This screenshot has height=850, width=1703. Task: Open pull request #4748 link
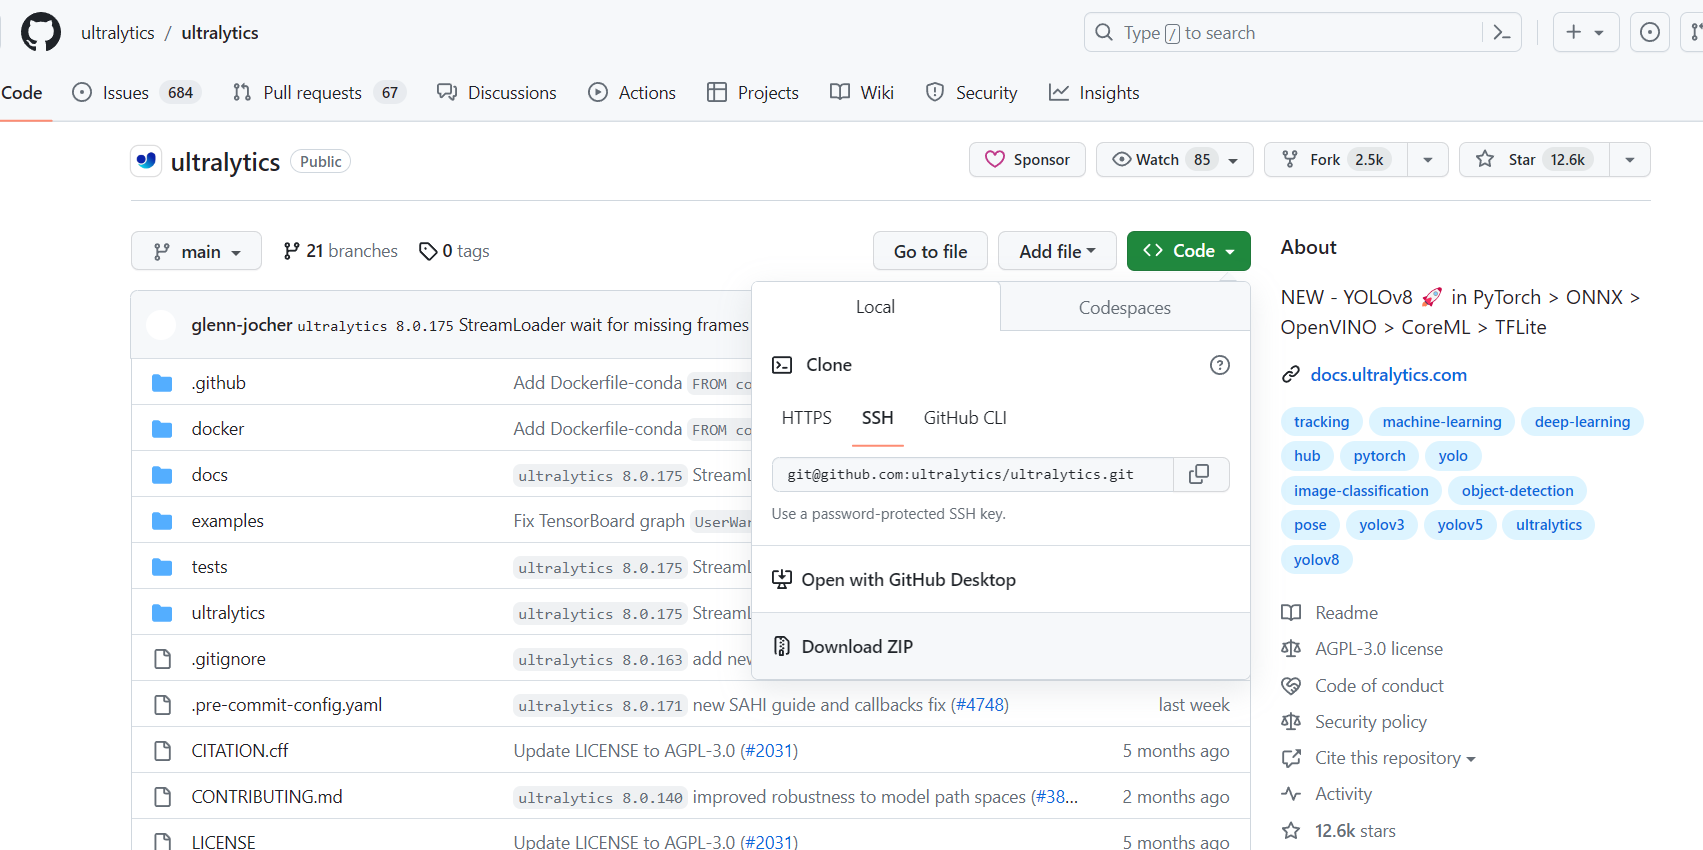pyautogui.click(x=979, y=705)
